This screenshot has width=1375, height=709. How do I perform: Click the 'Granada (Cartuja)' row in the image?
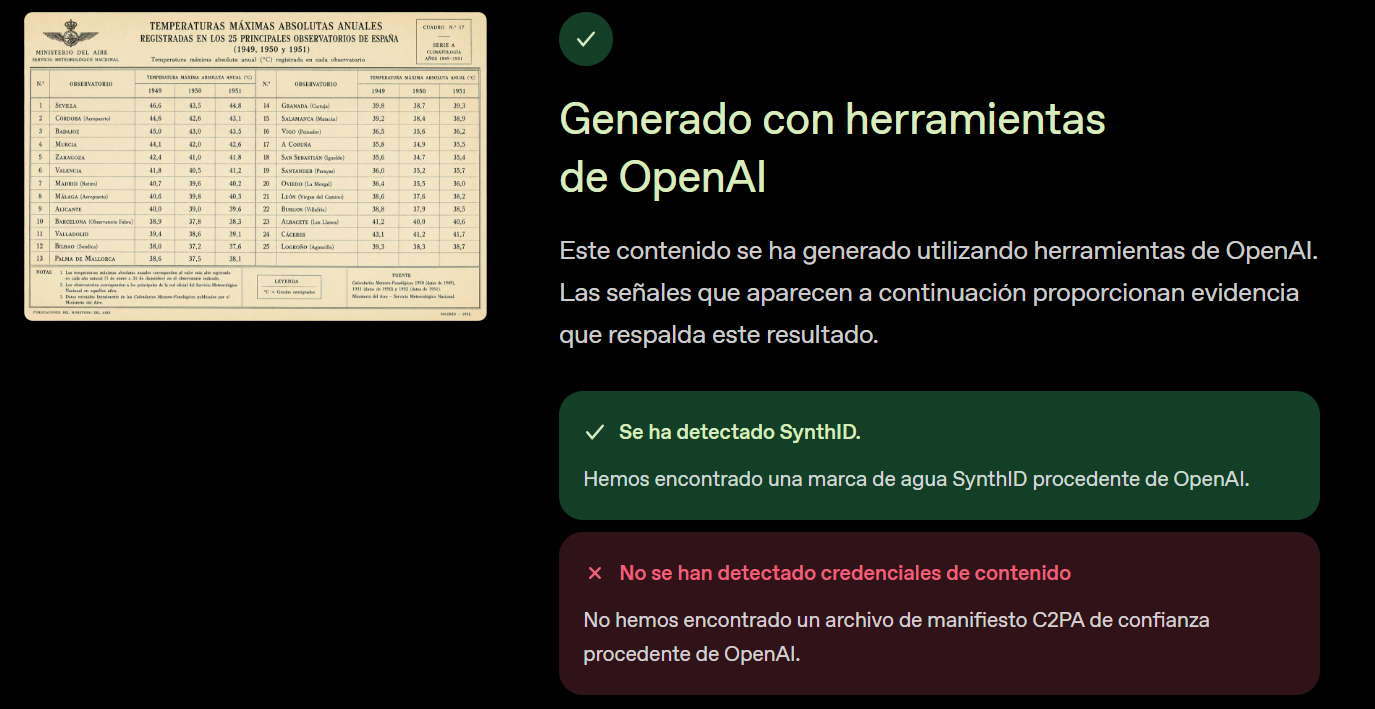click(x=368, y=105)
